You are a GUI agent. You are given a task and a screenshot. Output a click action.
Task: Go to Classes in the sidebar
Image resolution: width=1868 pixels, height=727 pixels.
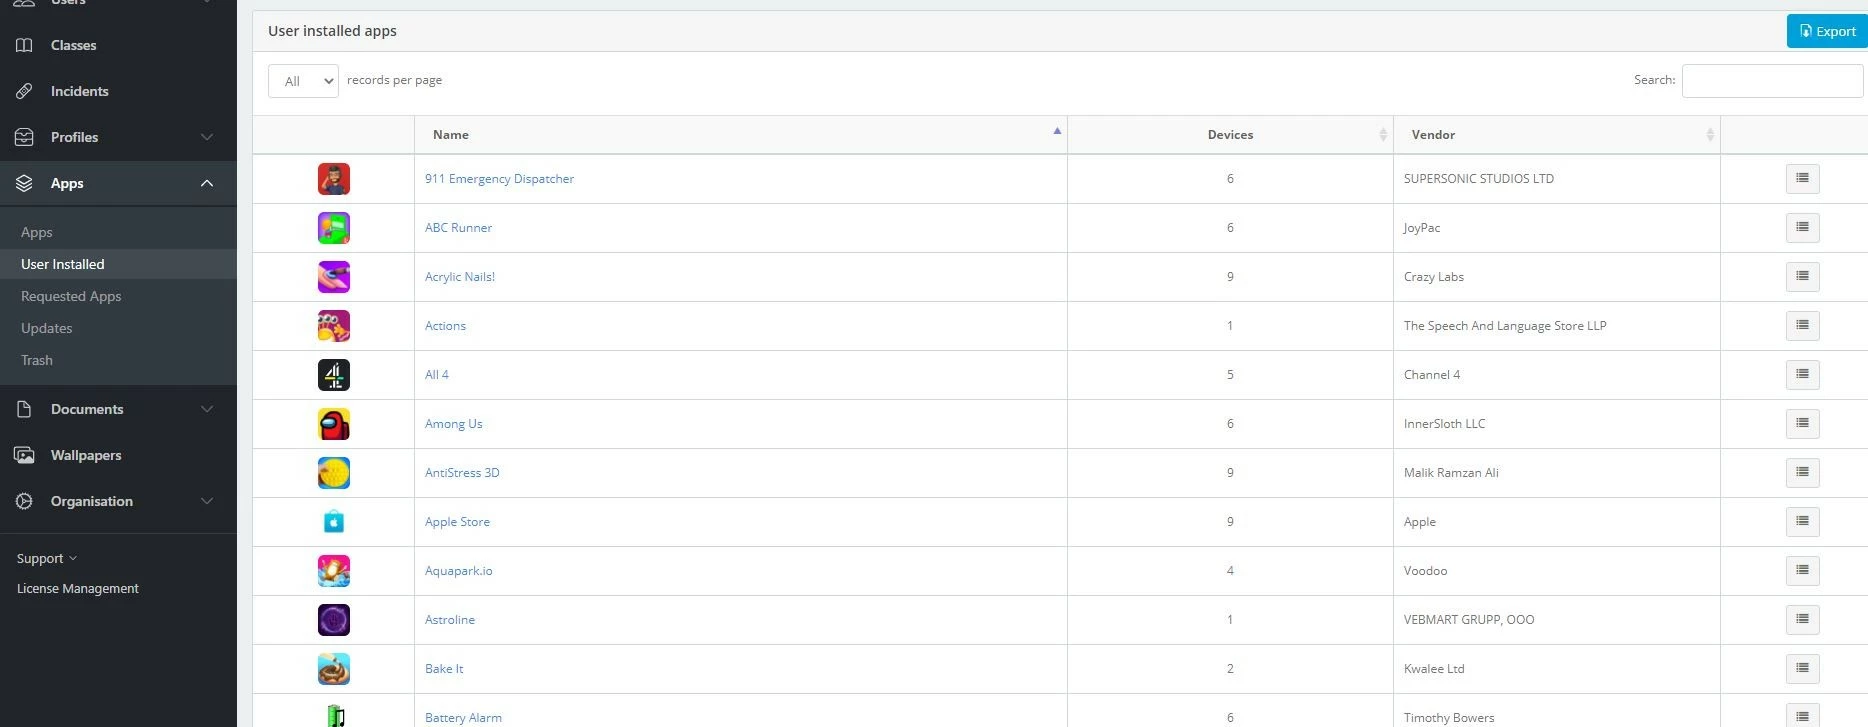coord(118,45)
